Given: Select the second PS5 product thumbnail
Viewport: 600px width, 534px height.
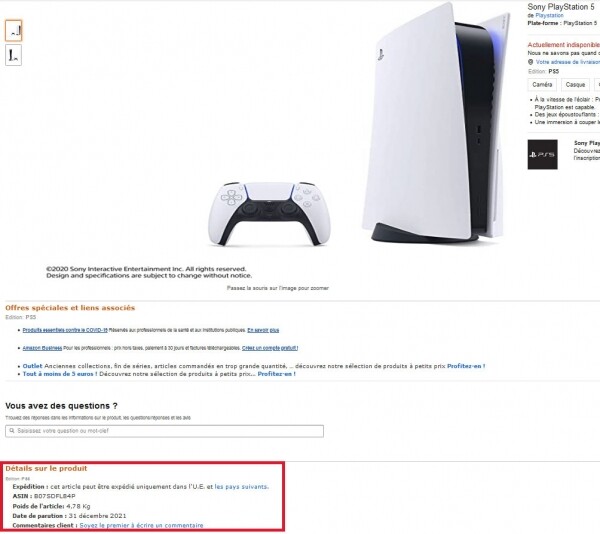Looking at the screenshot, I should point(13,55).
